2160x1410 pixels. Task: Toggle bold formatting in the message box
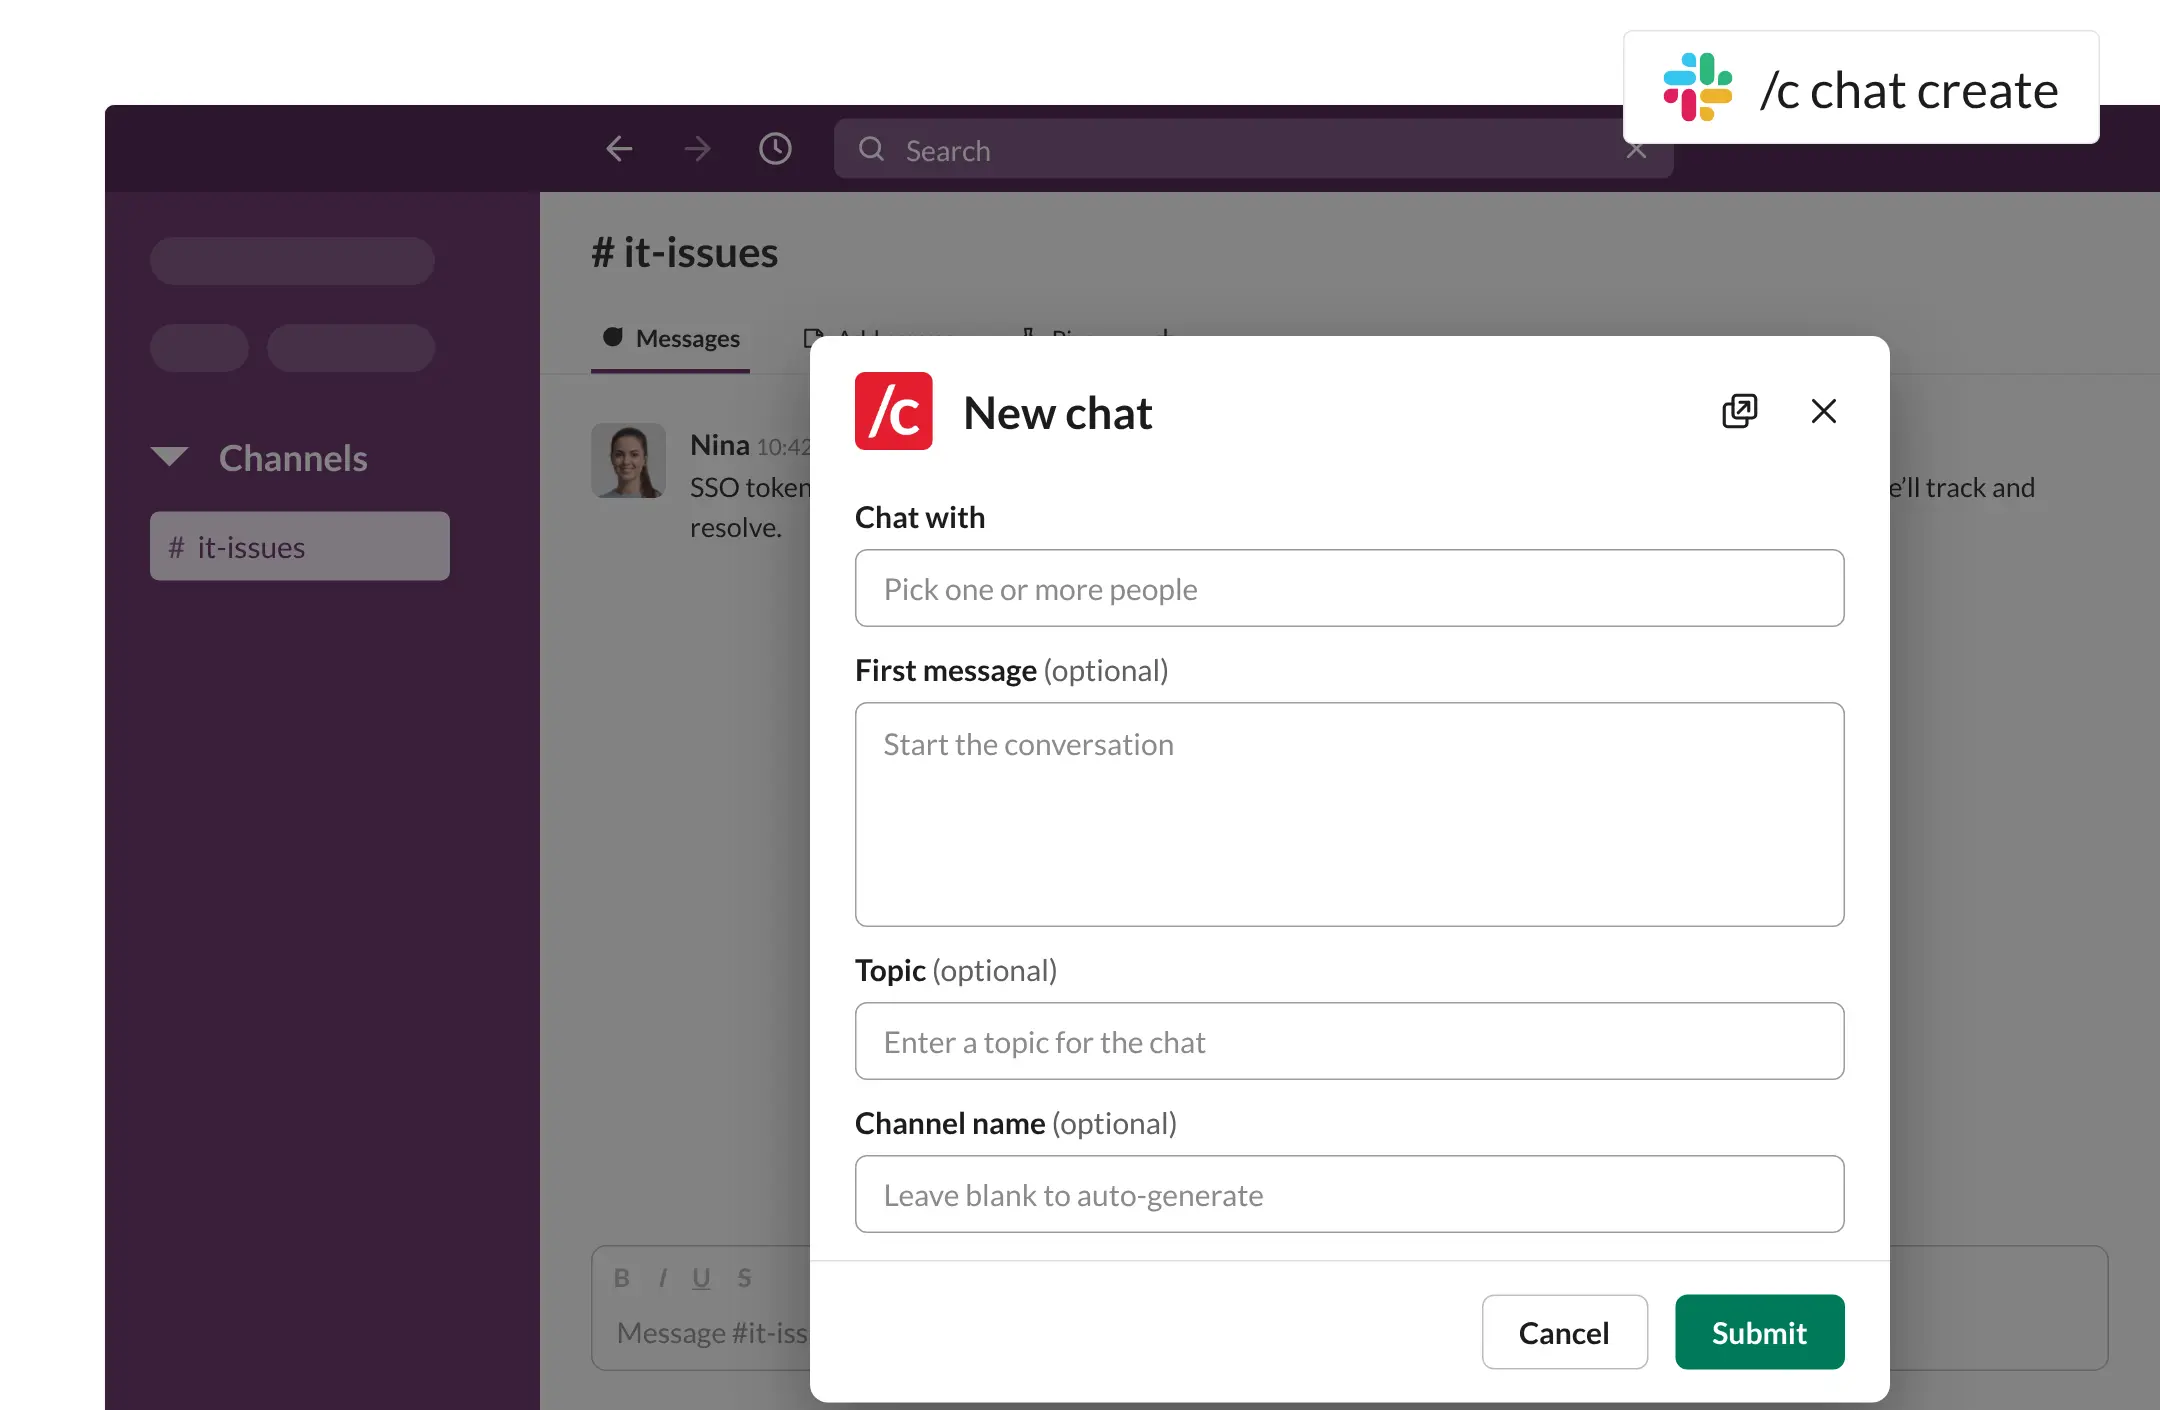621,1278
